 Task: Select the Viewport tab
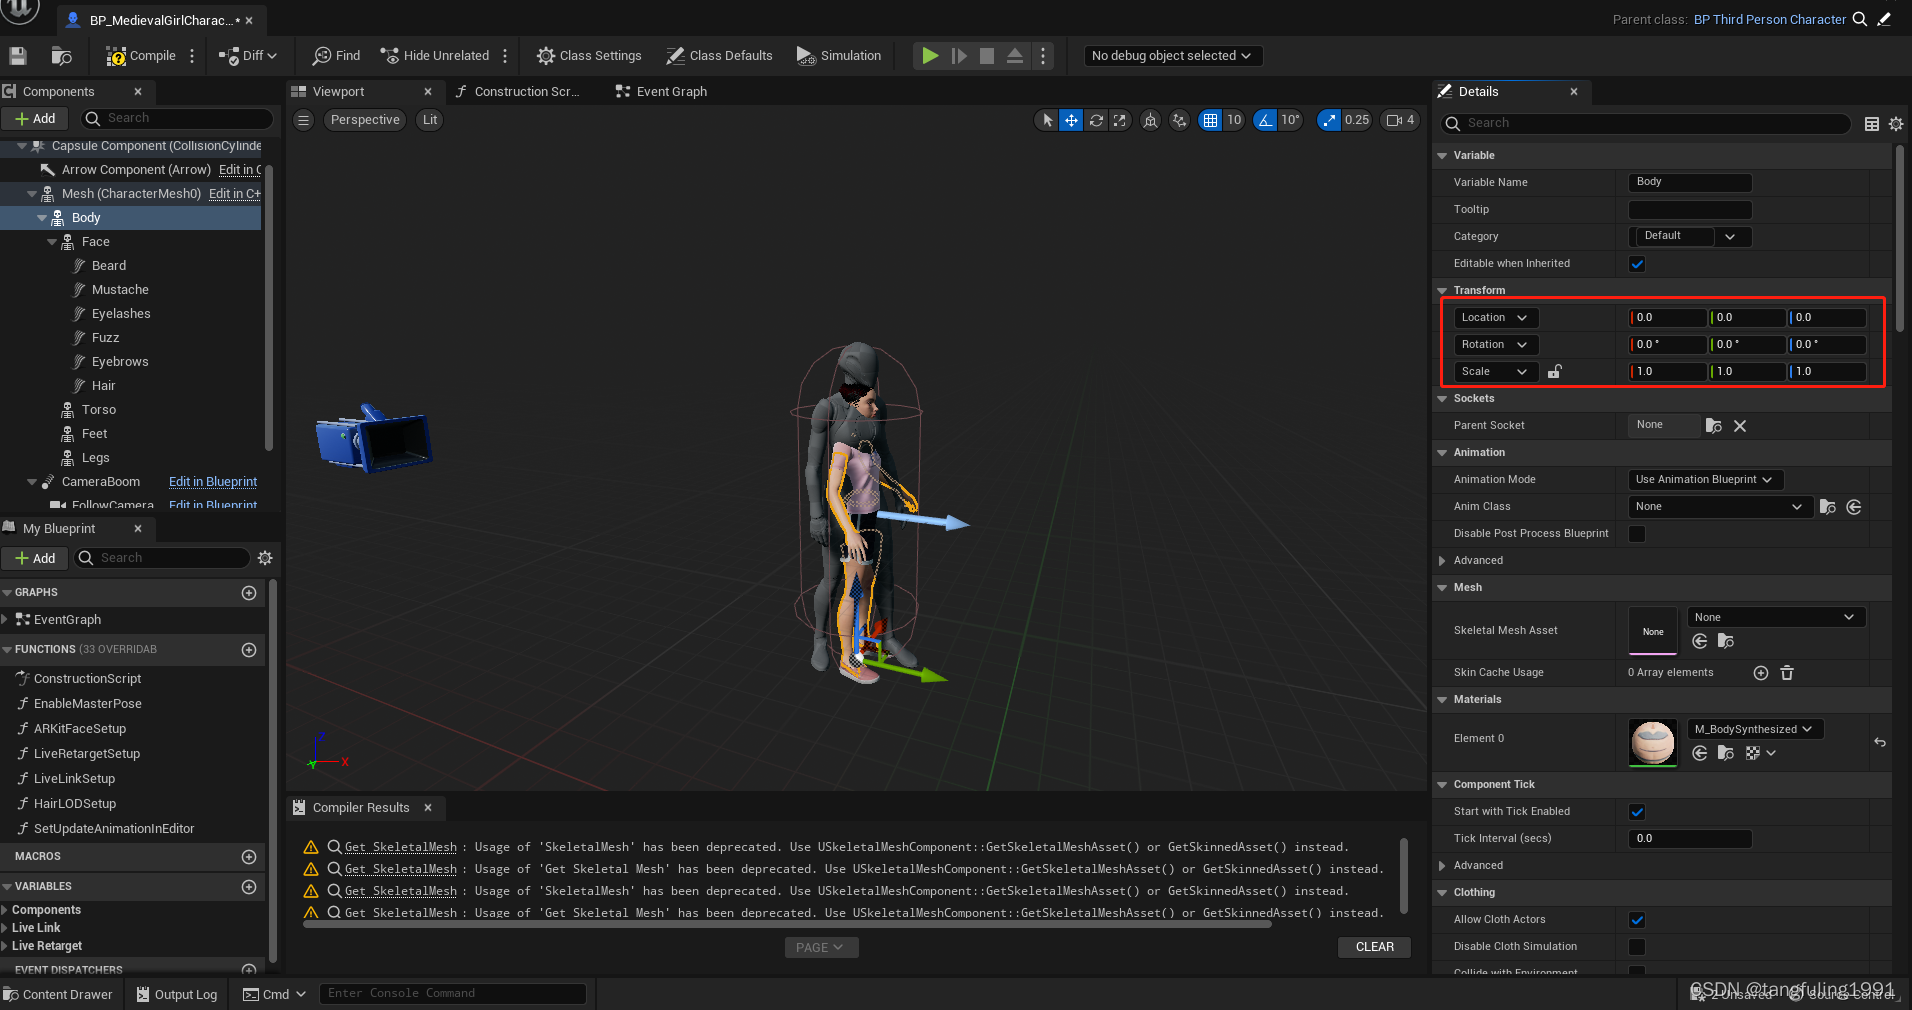pyautogui.click(x=339, y=91)
